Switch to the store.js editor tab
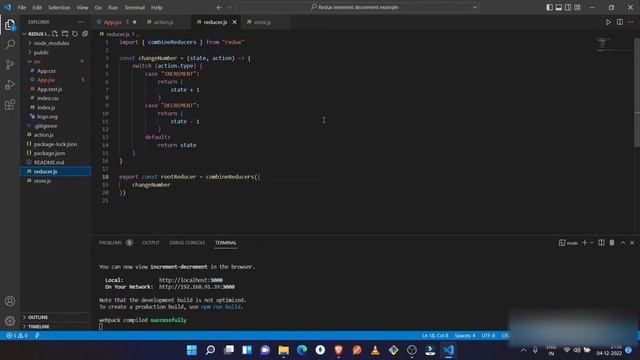The height and width of the screenshot is (360, 640). [x=262, y=22]
